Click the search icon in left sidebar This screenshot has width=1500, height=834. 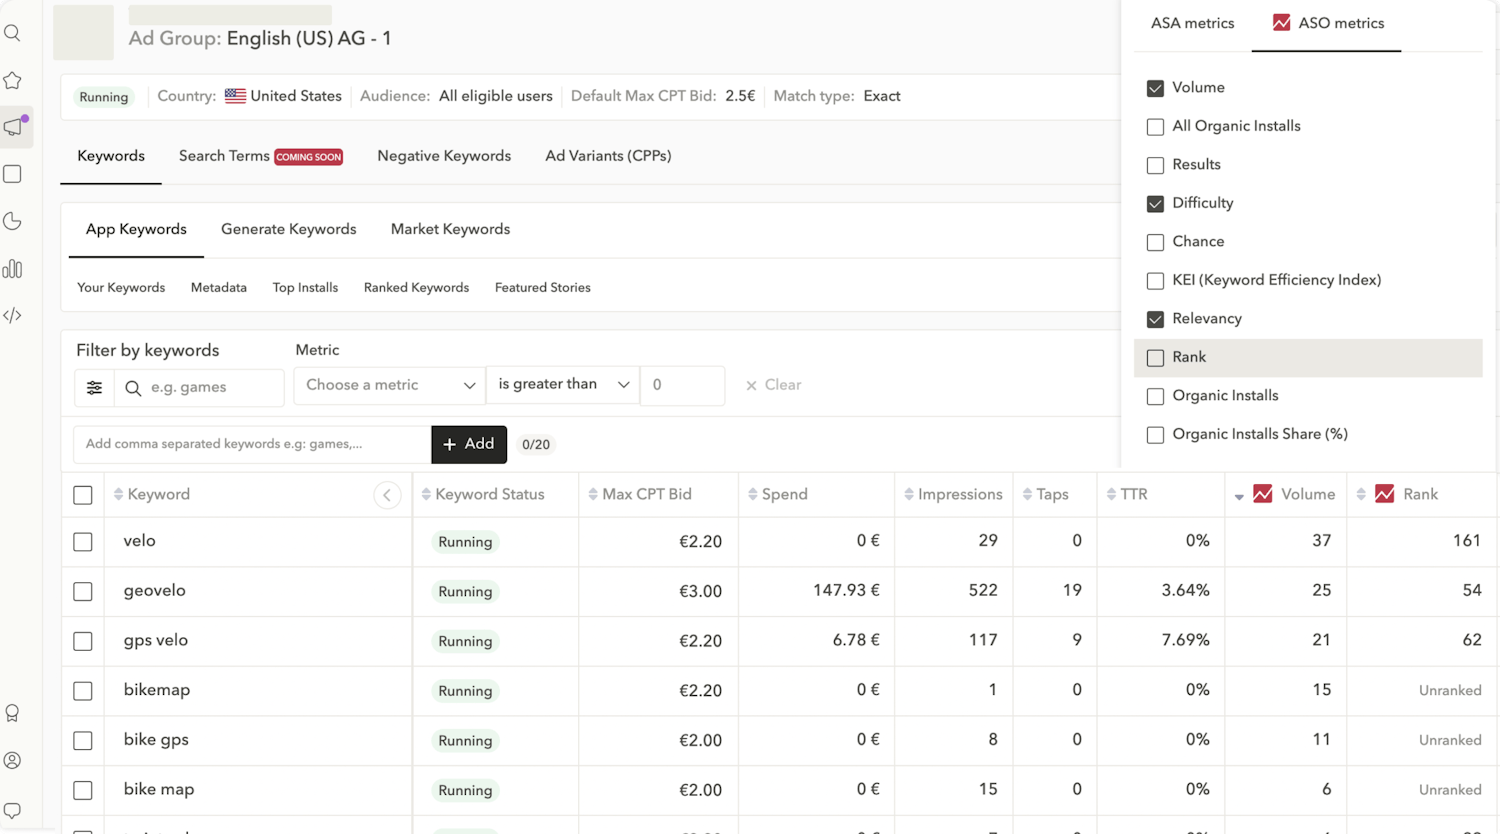[x=13, y=33]
